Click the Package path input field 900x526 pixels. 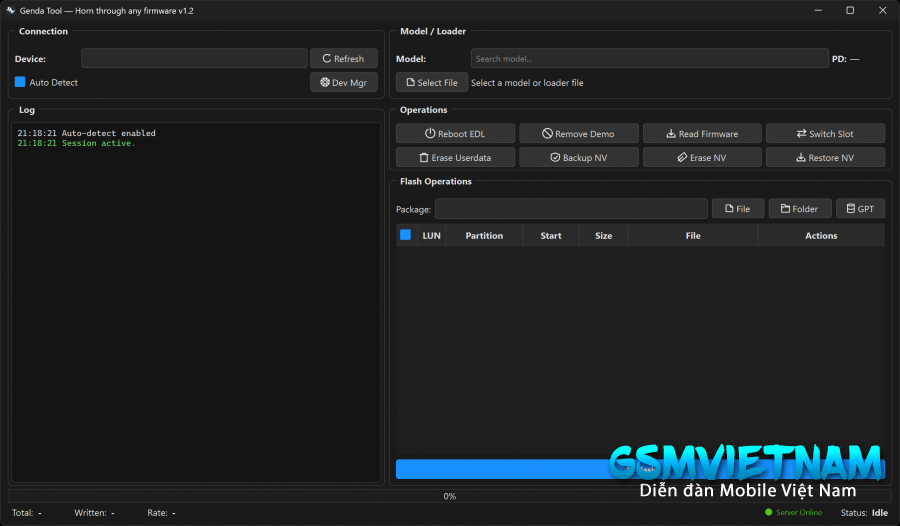(x=571, y=209)
